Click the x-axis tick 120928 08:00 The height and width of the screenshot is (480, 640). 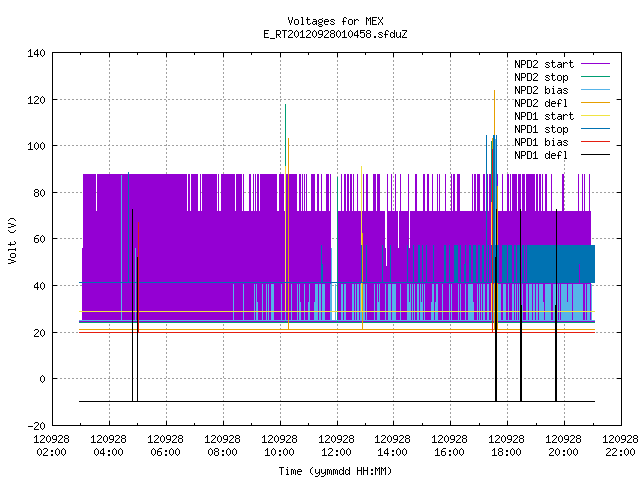[222, 446]
